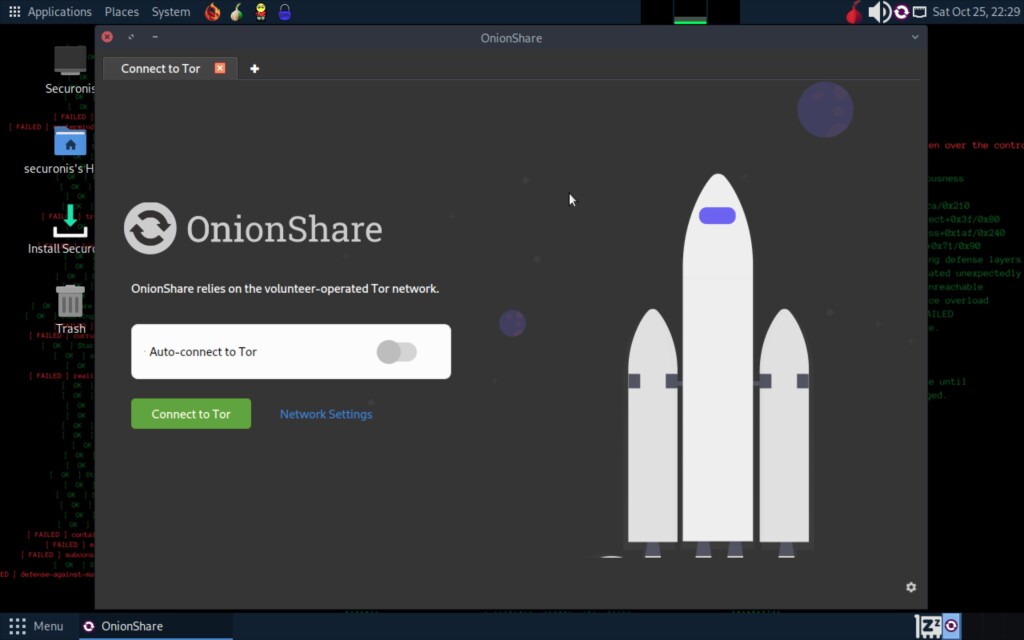1024x640 pixels.
Task: Open the Applications menu
Action: [50, 12]
